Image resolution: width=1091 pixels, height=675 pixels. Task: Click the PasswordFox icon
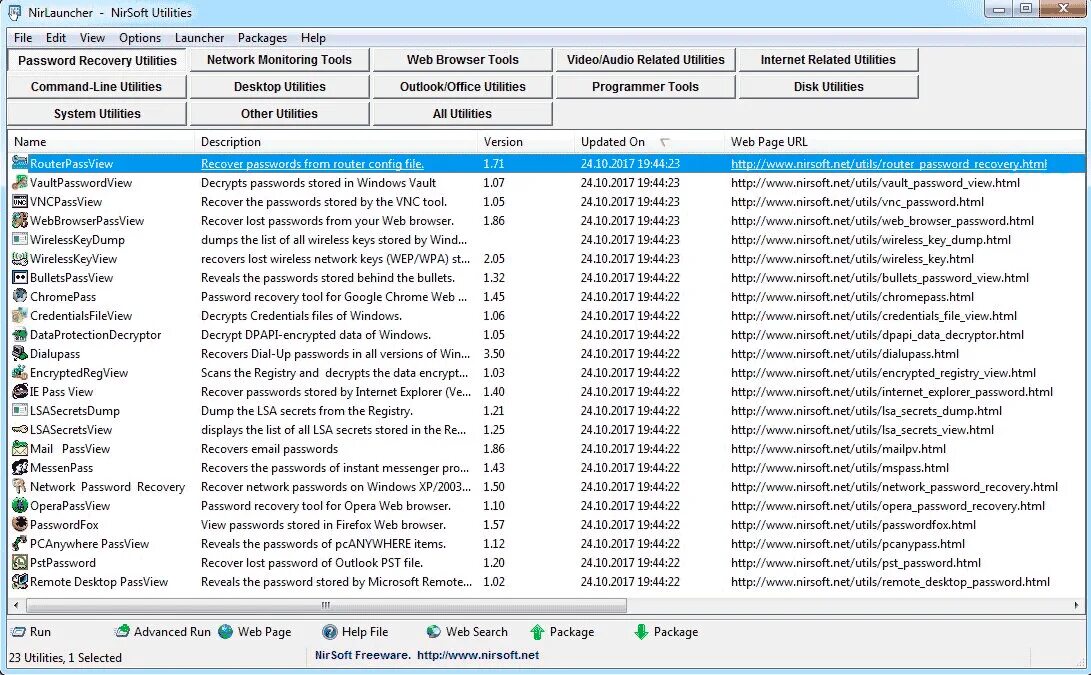tap(19, 525)
